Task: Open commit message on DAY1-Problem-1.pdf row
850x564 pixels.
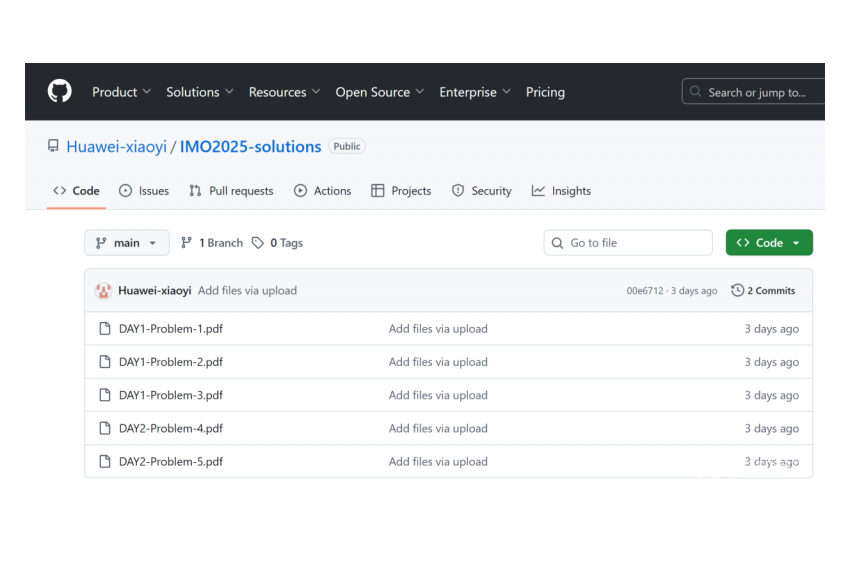Action: [438, 329]
